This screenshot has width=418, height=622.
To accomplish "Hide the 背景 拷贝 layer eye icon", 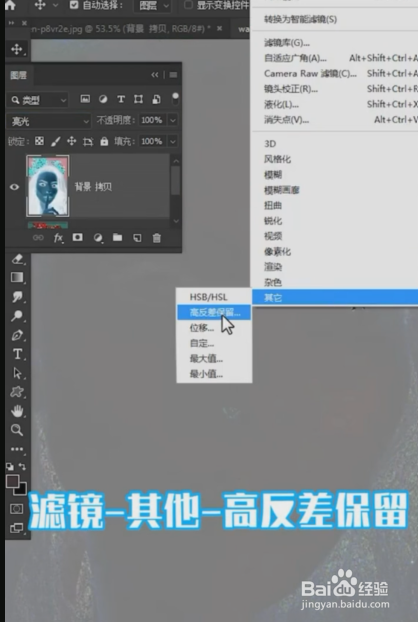I will click(15, 186).
